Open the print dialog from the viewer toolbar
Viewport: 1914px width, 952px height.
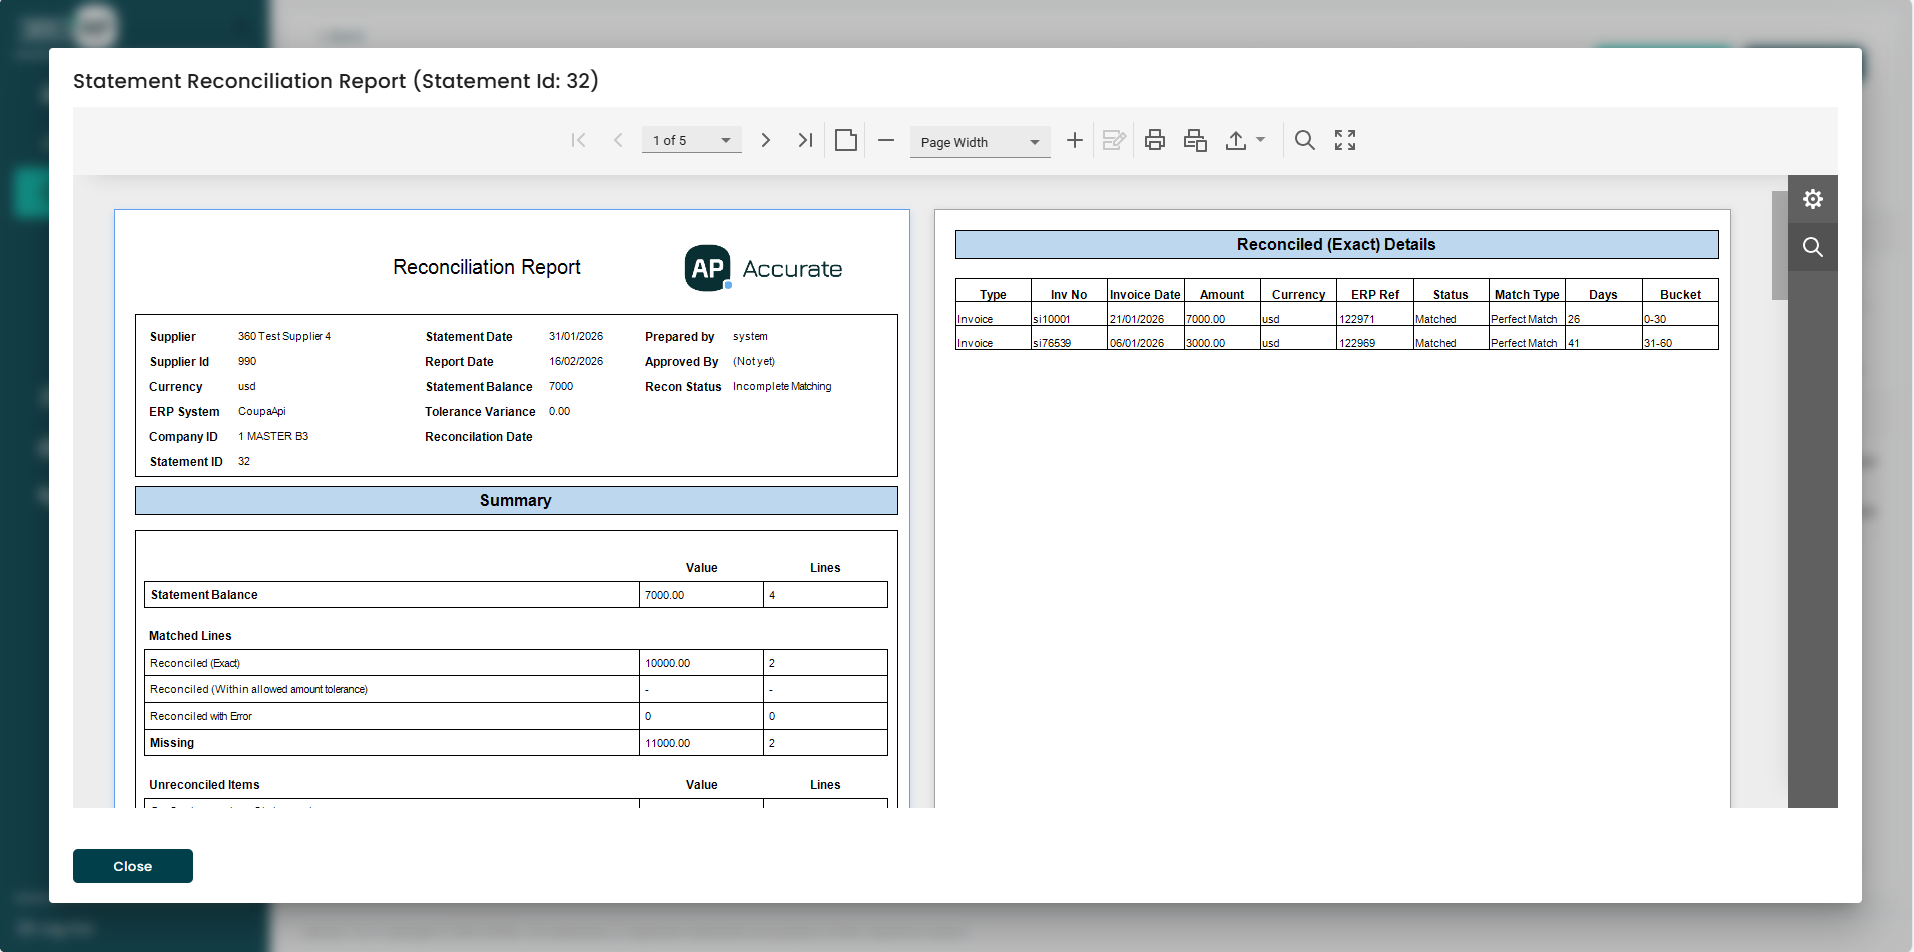[x=1154, y=140]
